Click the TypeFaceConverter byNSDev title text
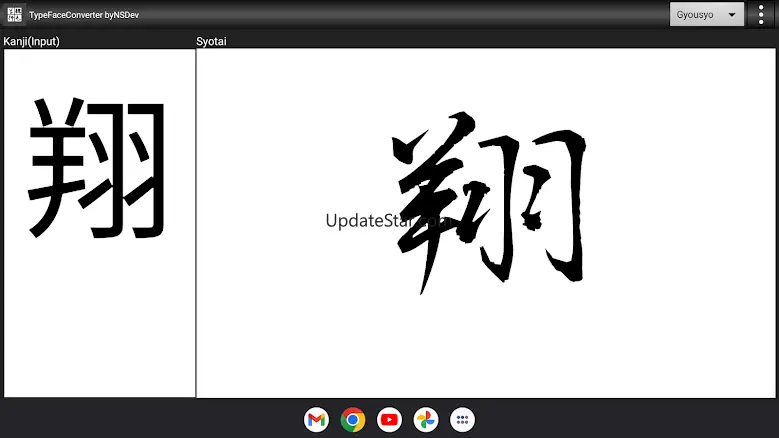The height and width of the screenshot is (438, 779). (x=84, y=15)
